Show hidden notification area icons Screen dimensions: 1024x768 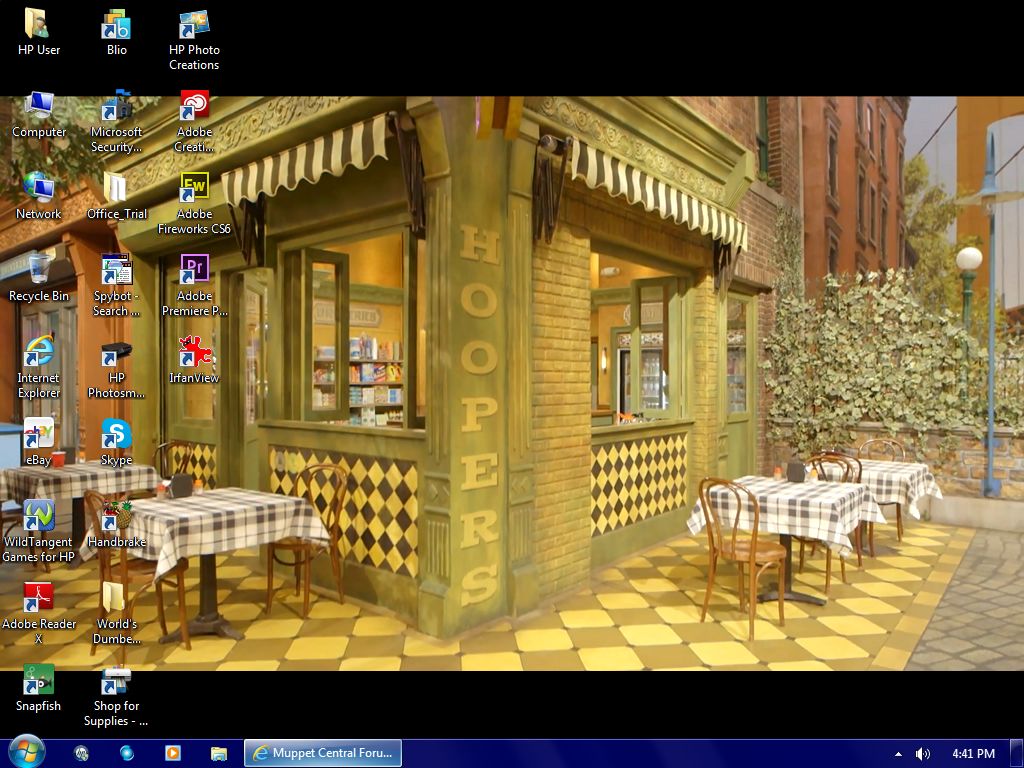pos(899,754)
